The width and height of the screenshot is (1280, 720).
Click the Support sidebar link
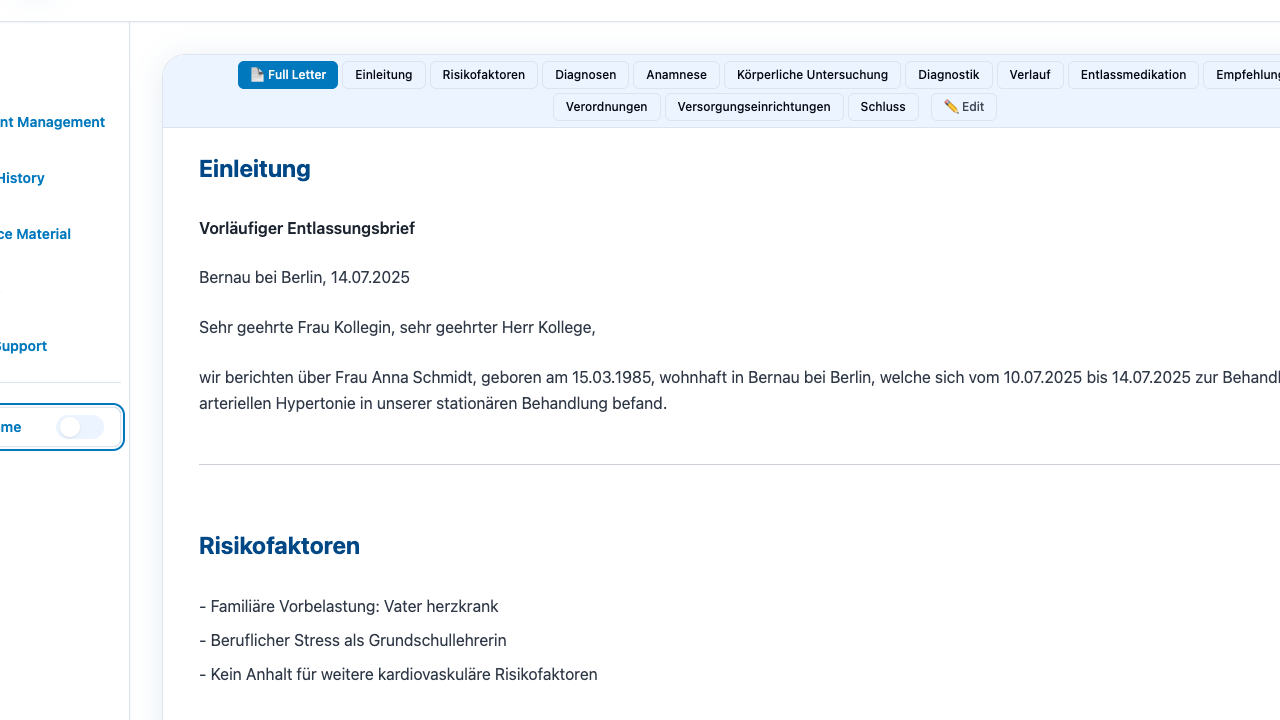[x=23, y=346]
